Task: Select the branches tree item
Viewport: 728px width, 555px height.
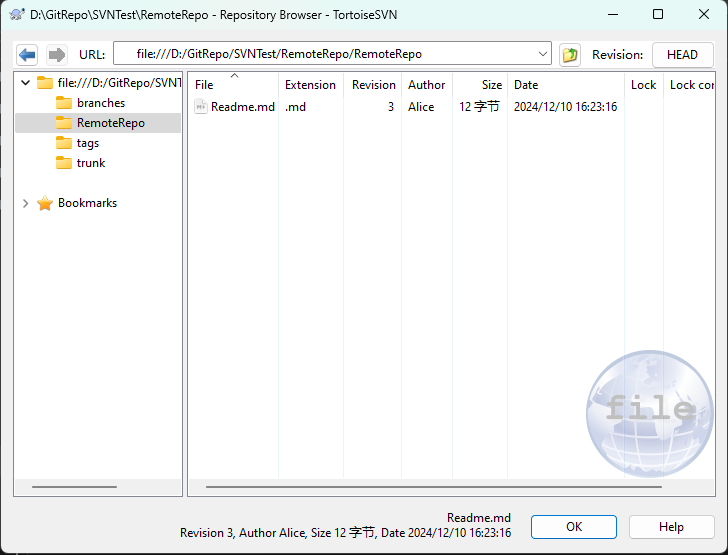Action: [x=101, y=103]
